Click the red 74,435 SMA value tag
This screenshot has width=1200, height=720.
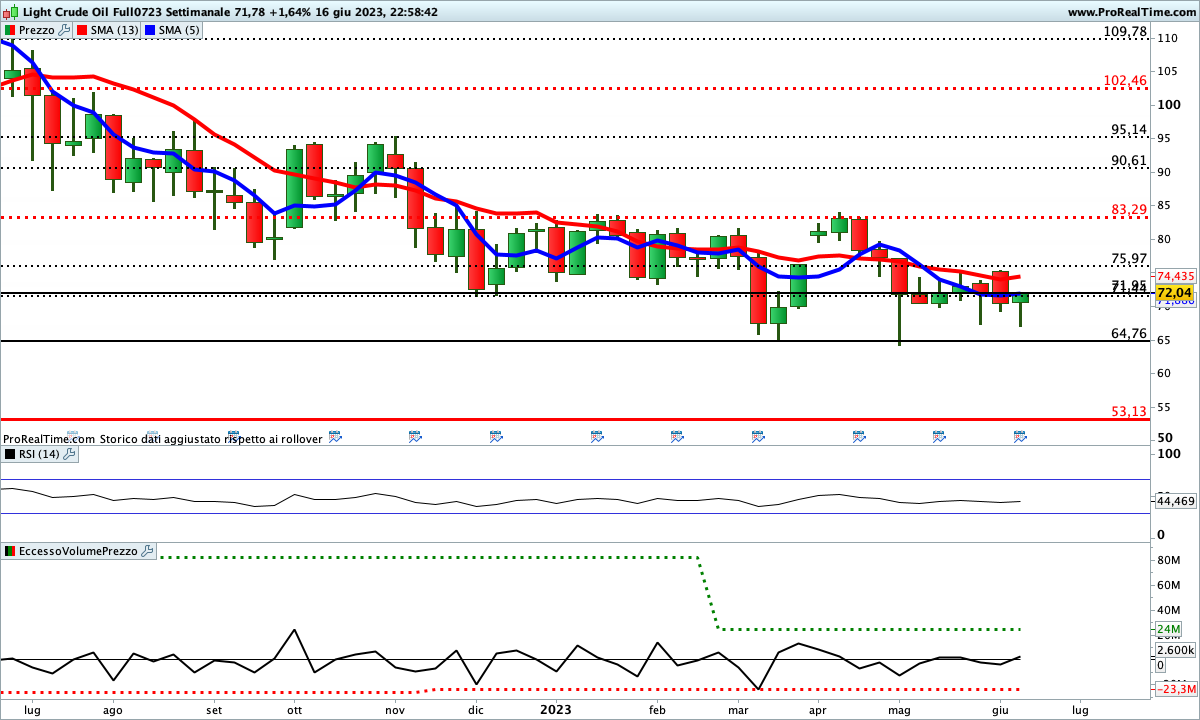pos(1176,276)
